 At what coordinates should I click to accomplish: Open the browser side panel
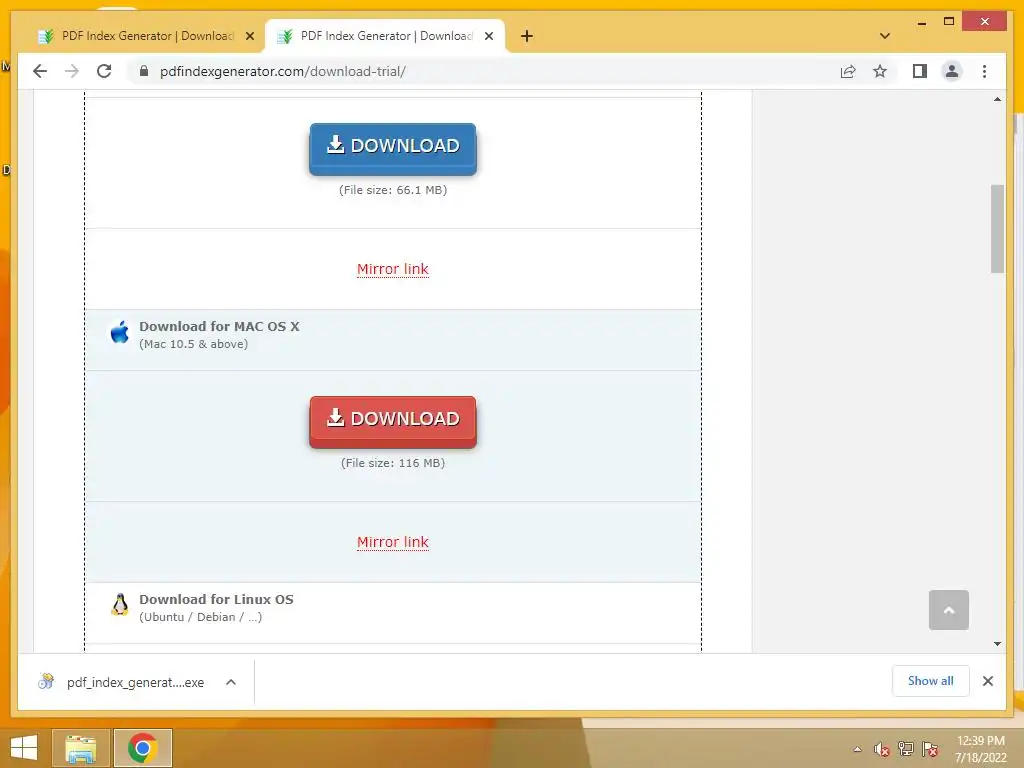point(920,71)
